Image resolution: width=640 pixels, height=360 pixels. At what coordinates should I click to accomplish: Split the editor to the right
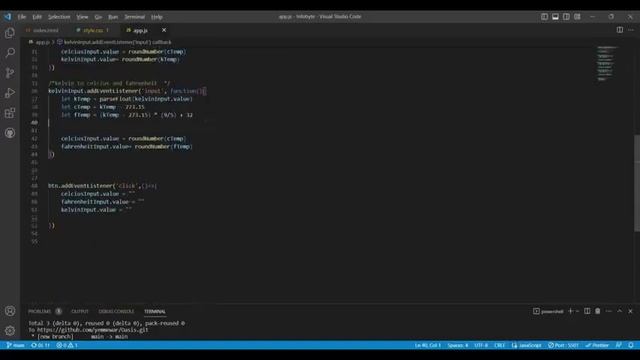point(620,30)
